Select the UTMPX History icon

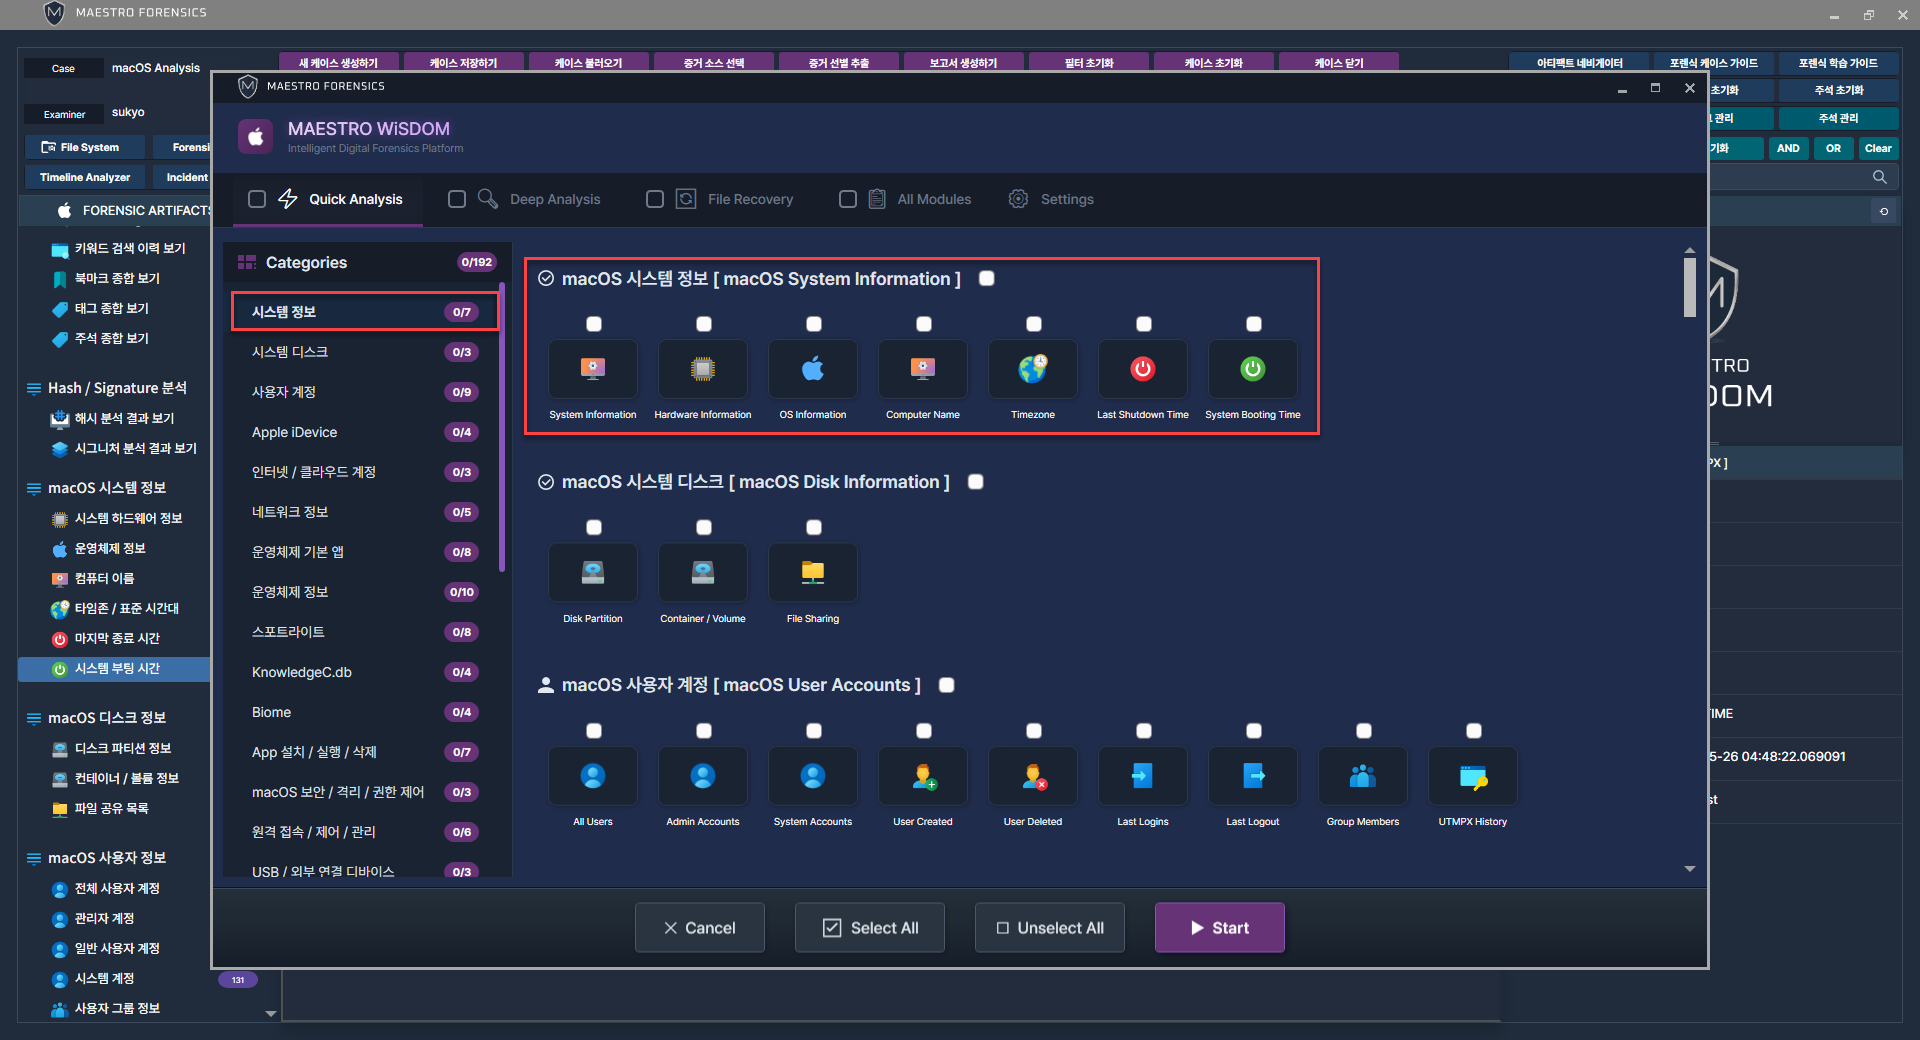coord(1473,776)
